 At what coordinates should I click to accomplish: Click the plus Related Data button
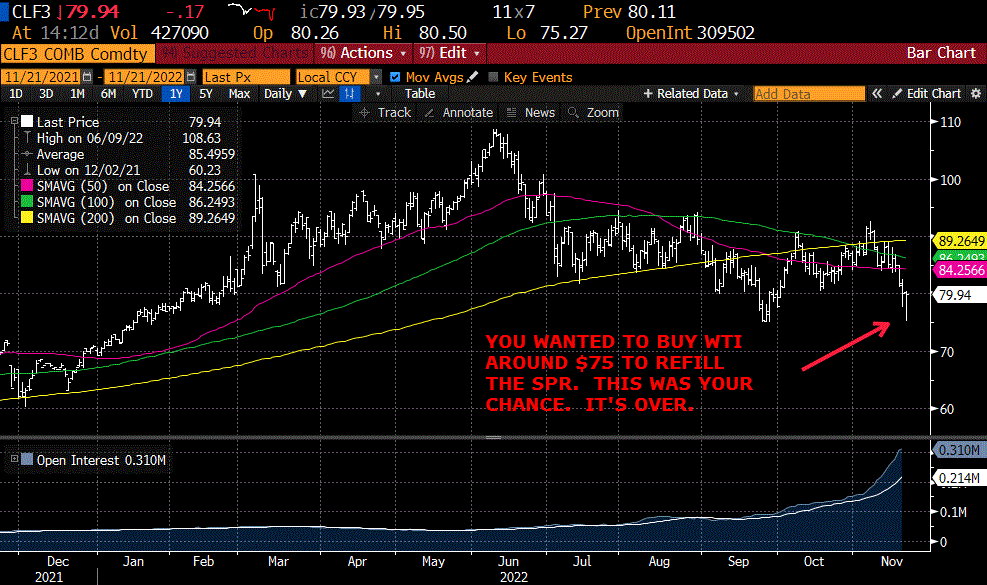pos(691,94)
